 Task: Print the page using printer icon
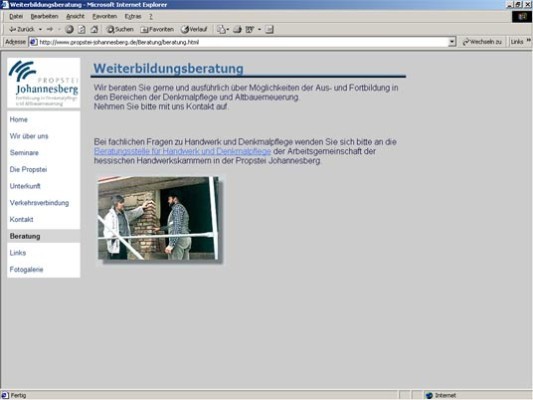237,30
